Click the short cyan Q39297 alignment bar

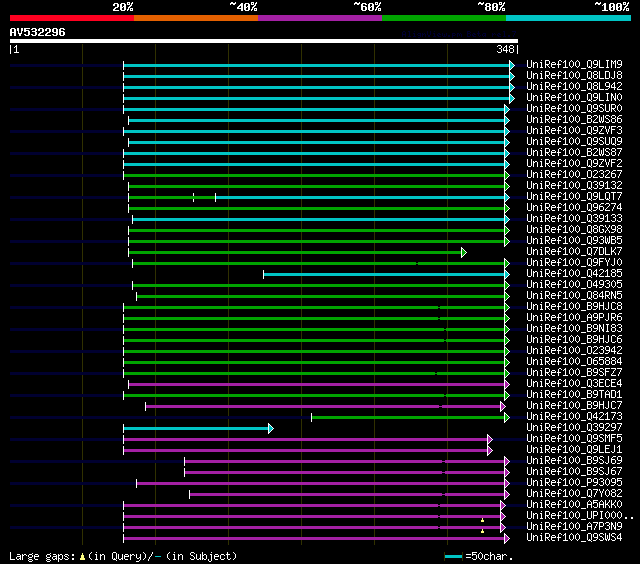point(196,429)
